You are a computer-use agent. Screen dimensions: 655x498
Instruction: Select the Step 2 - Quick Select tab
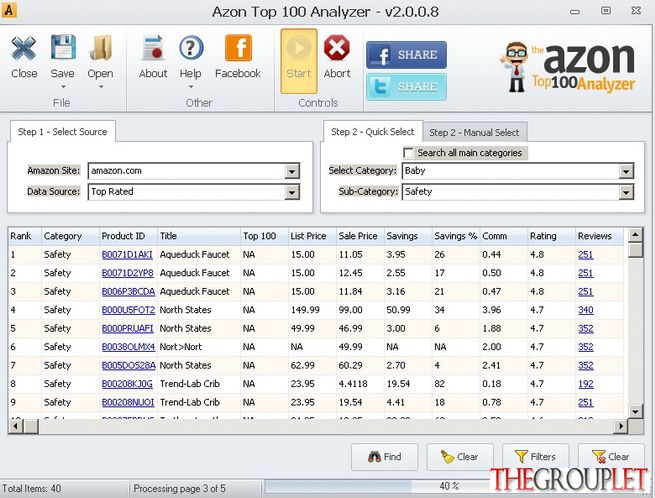[x=372, y=132]
